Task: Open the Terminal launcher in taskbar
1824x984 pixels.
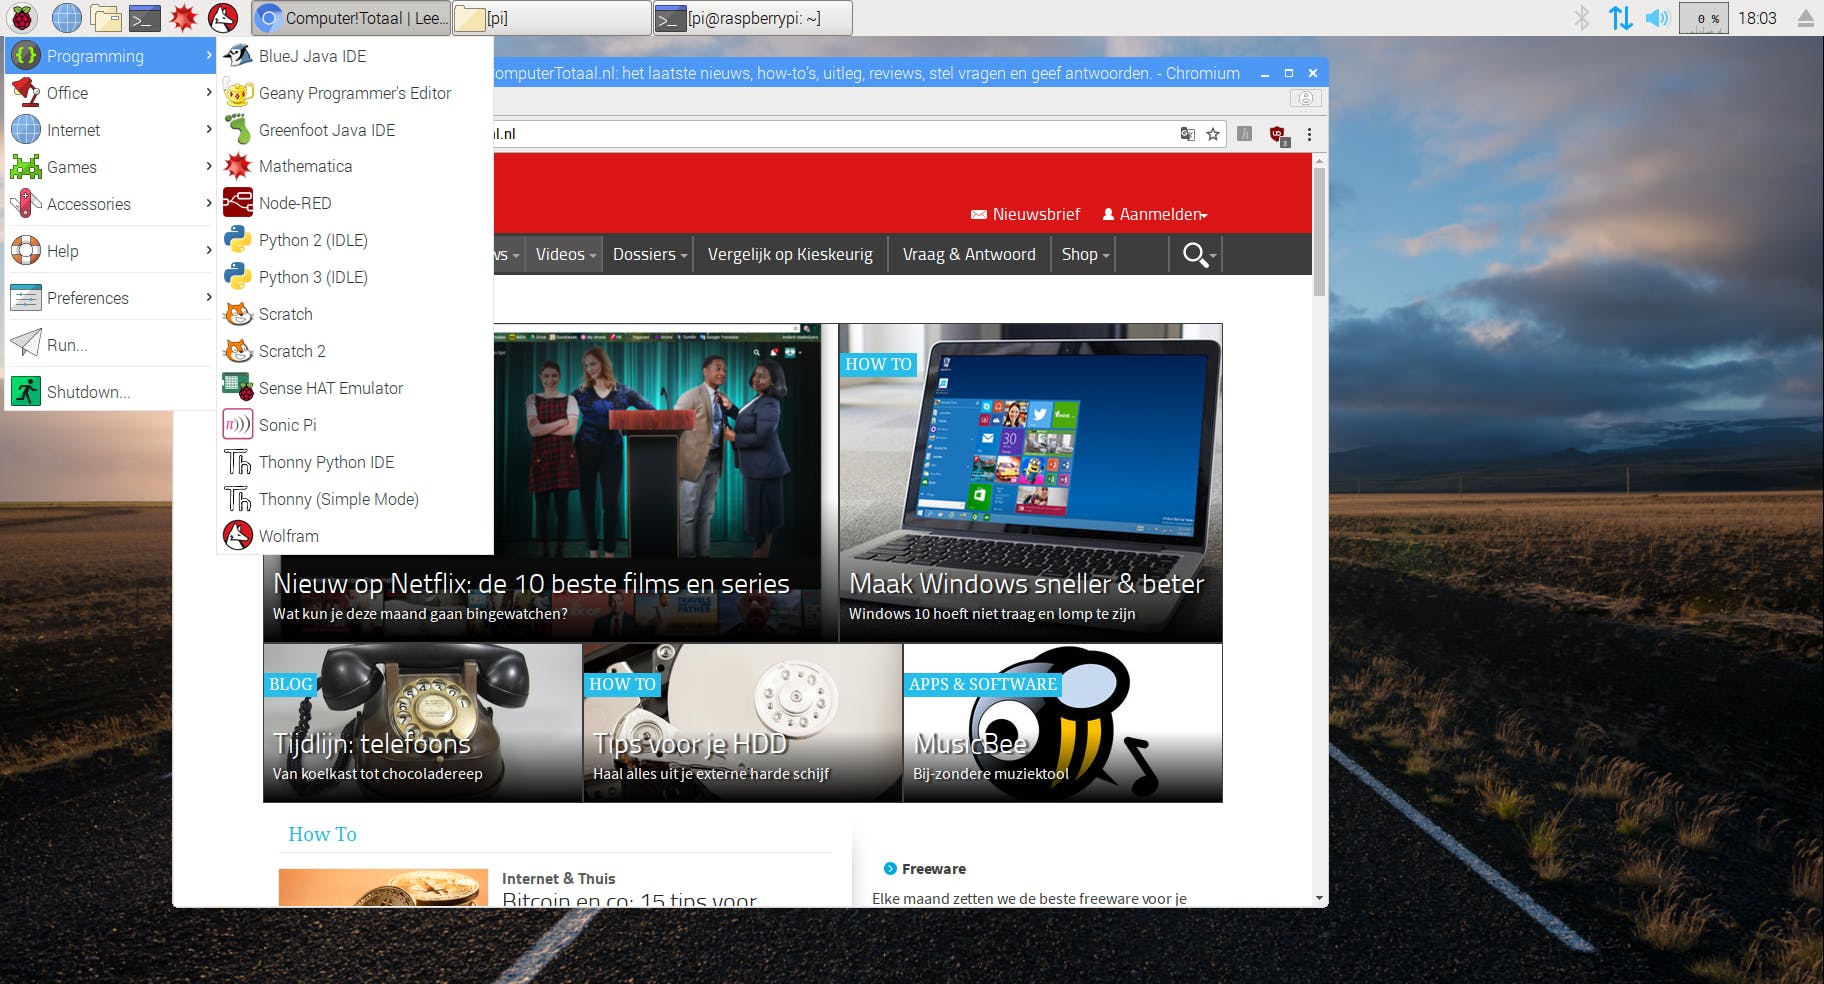Action: click(x=144, y=17)
